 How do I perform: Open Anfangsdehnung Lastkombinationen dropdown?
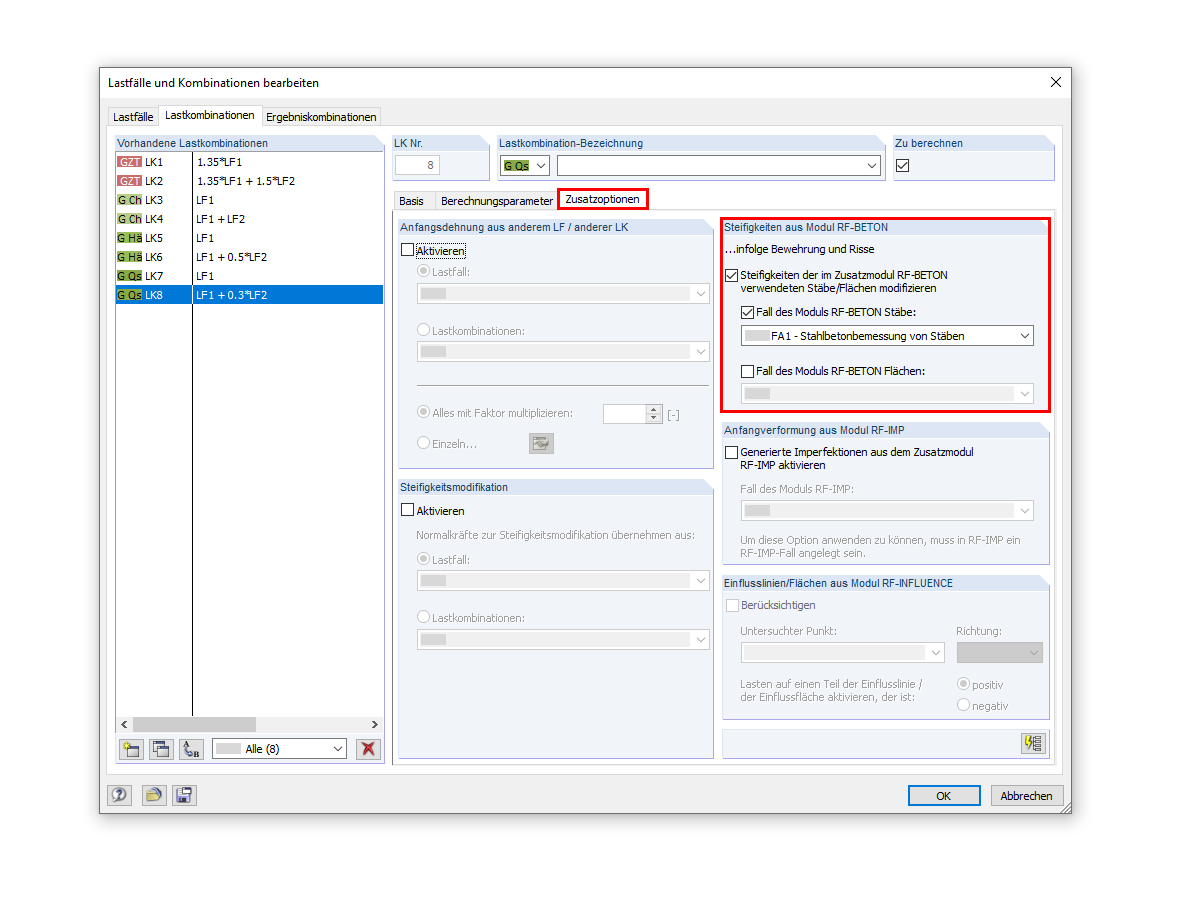[x=563, y=352]
